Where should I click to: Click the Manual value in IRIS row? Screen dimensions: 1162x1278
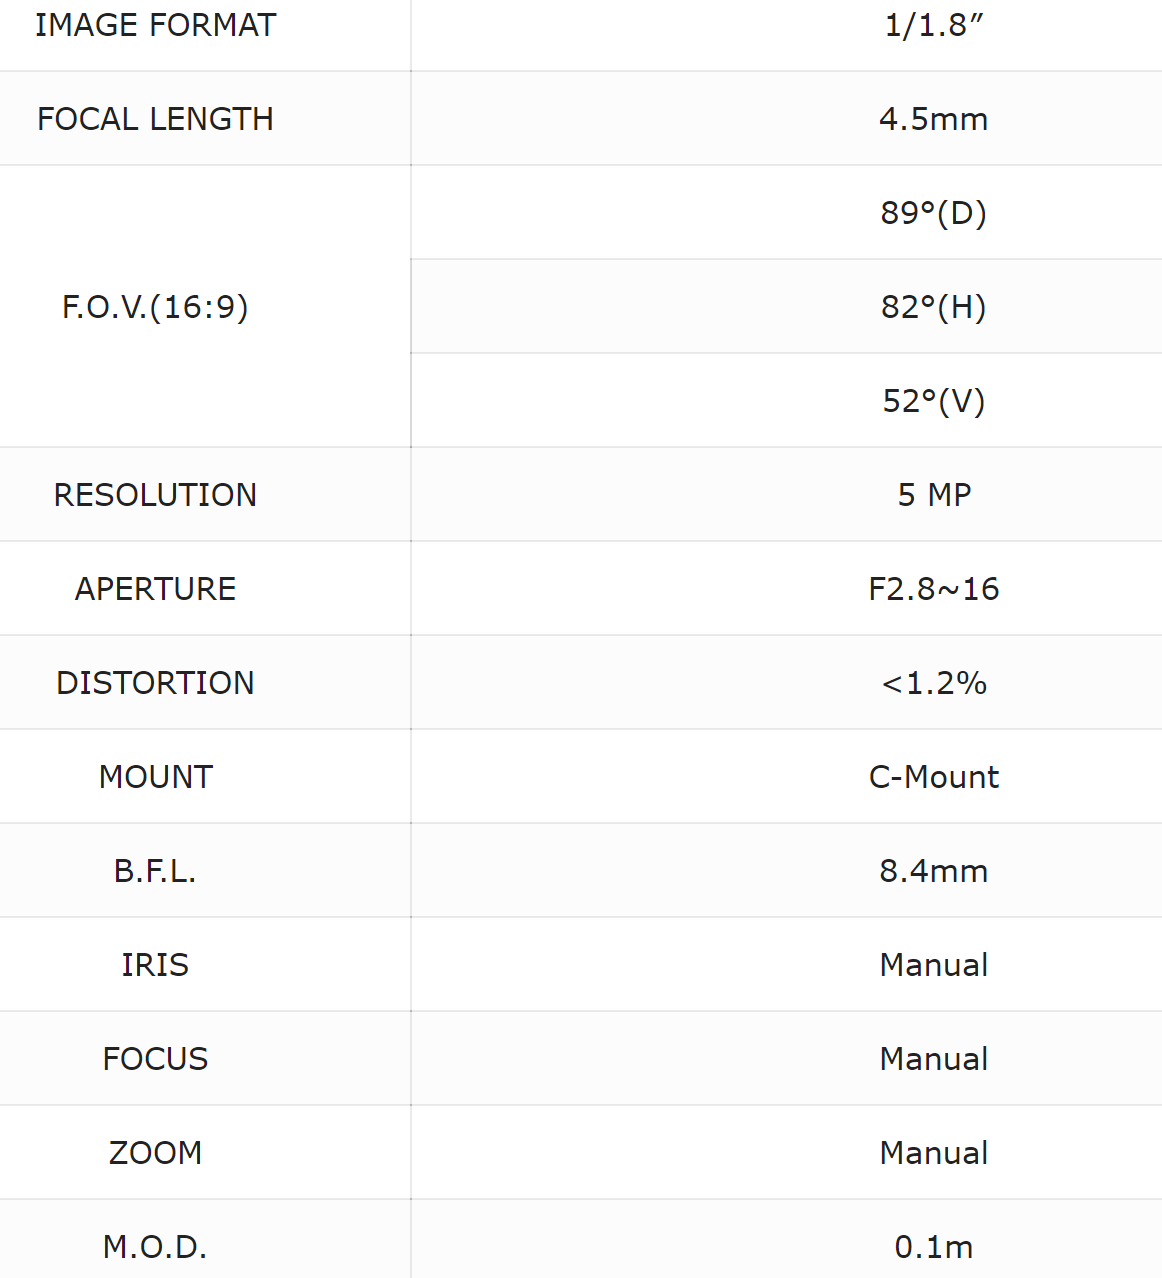(933, 965)
